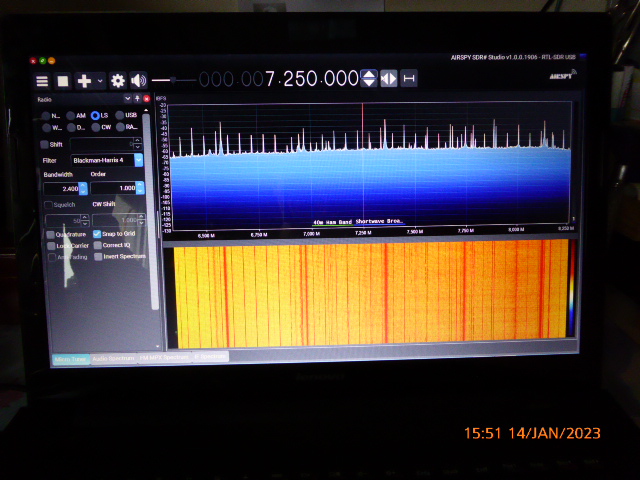Enable the Invert Spectrum checkbox
Image resolution: width=640 pixels, height=480 pixels.
[97, 257]
